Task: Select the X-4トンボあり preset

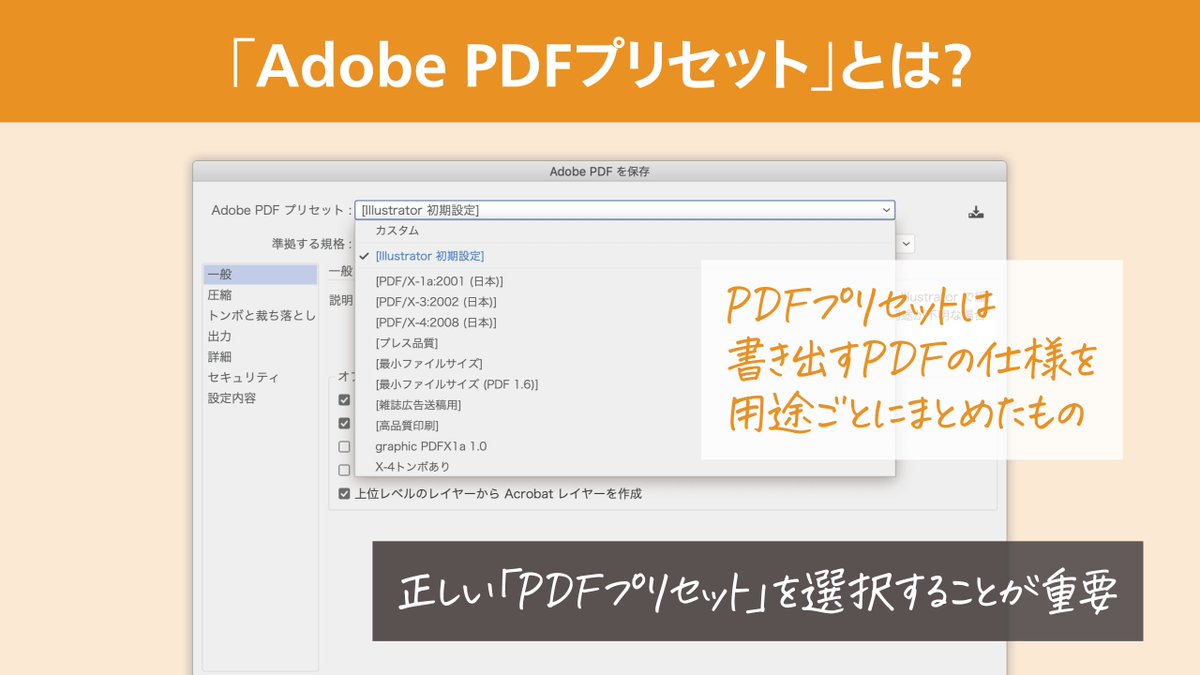Action: [625, 466]
